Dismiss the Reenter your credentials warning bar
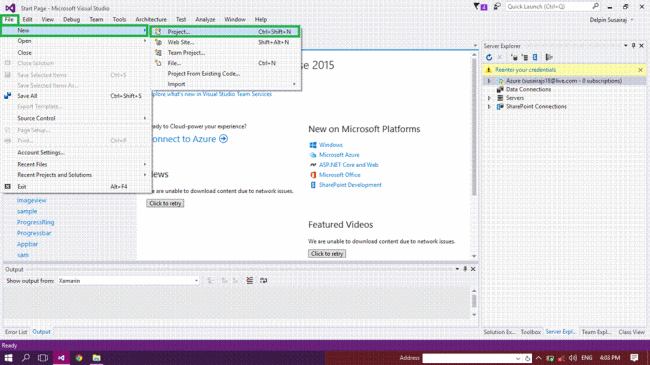This screenshot has height=365, width=650. [x=640, y=70]
